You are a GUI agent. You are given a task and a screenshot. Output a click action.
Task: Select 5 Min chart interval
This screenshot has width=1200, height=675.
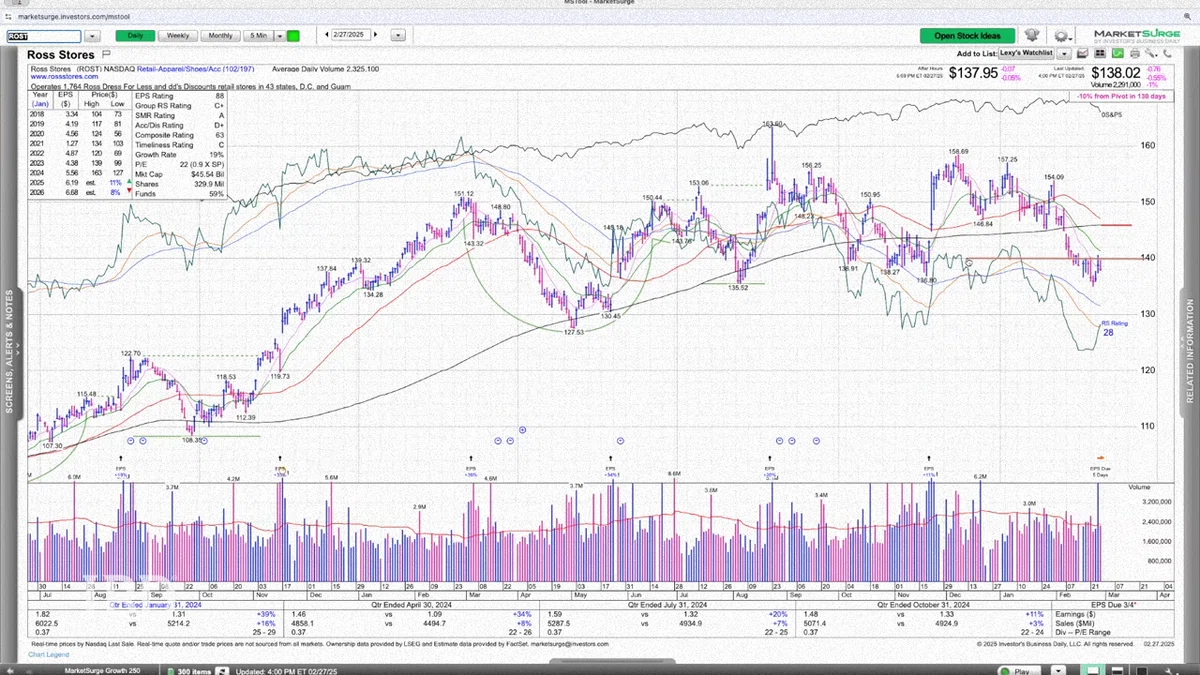[x=258, y=36]
